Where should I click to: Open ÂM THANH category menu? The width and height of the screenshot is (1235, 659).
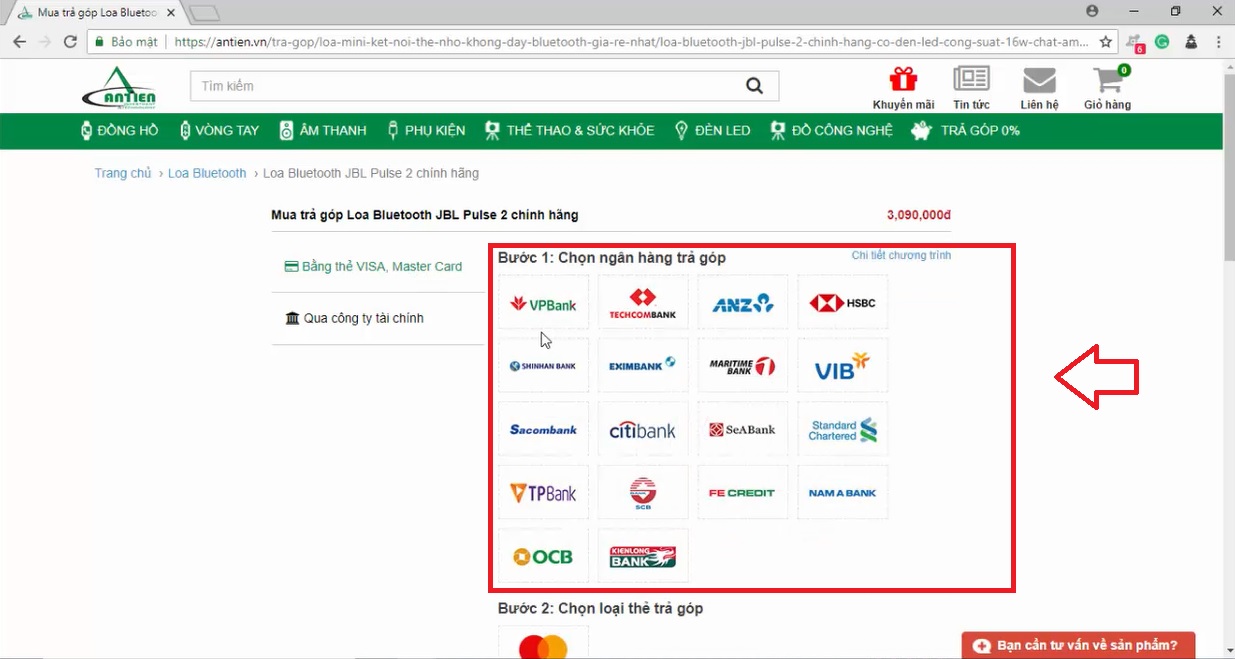[323, 130]
